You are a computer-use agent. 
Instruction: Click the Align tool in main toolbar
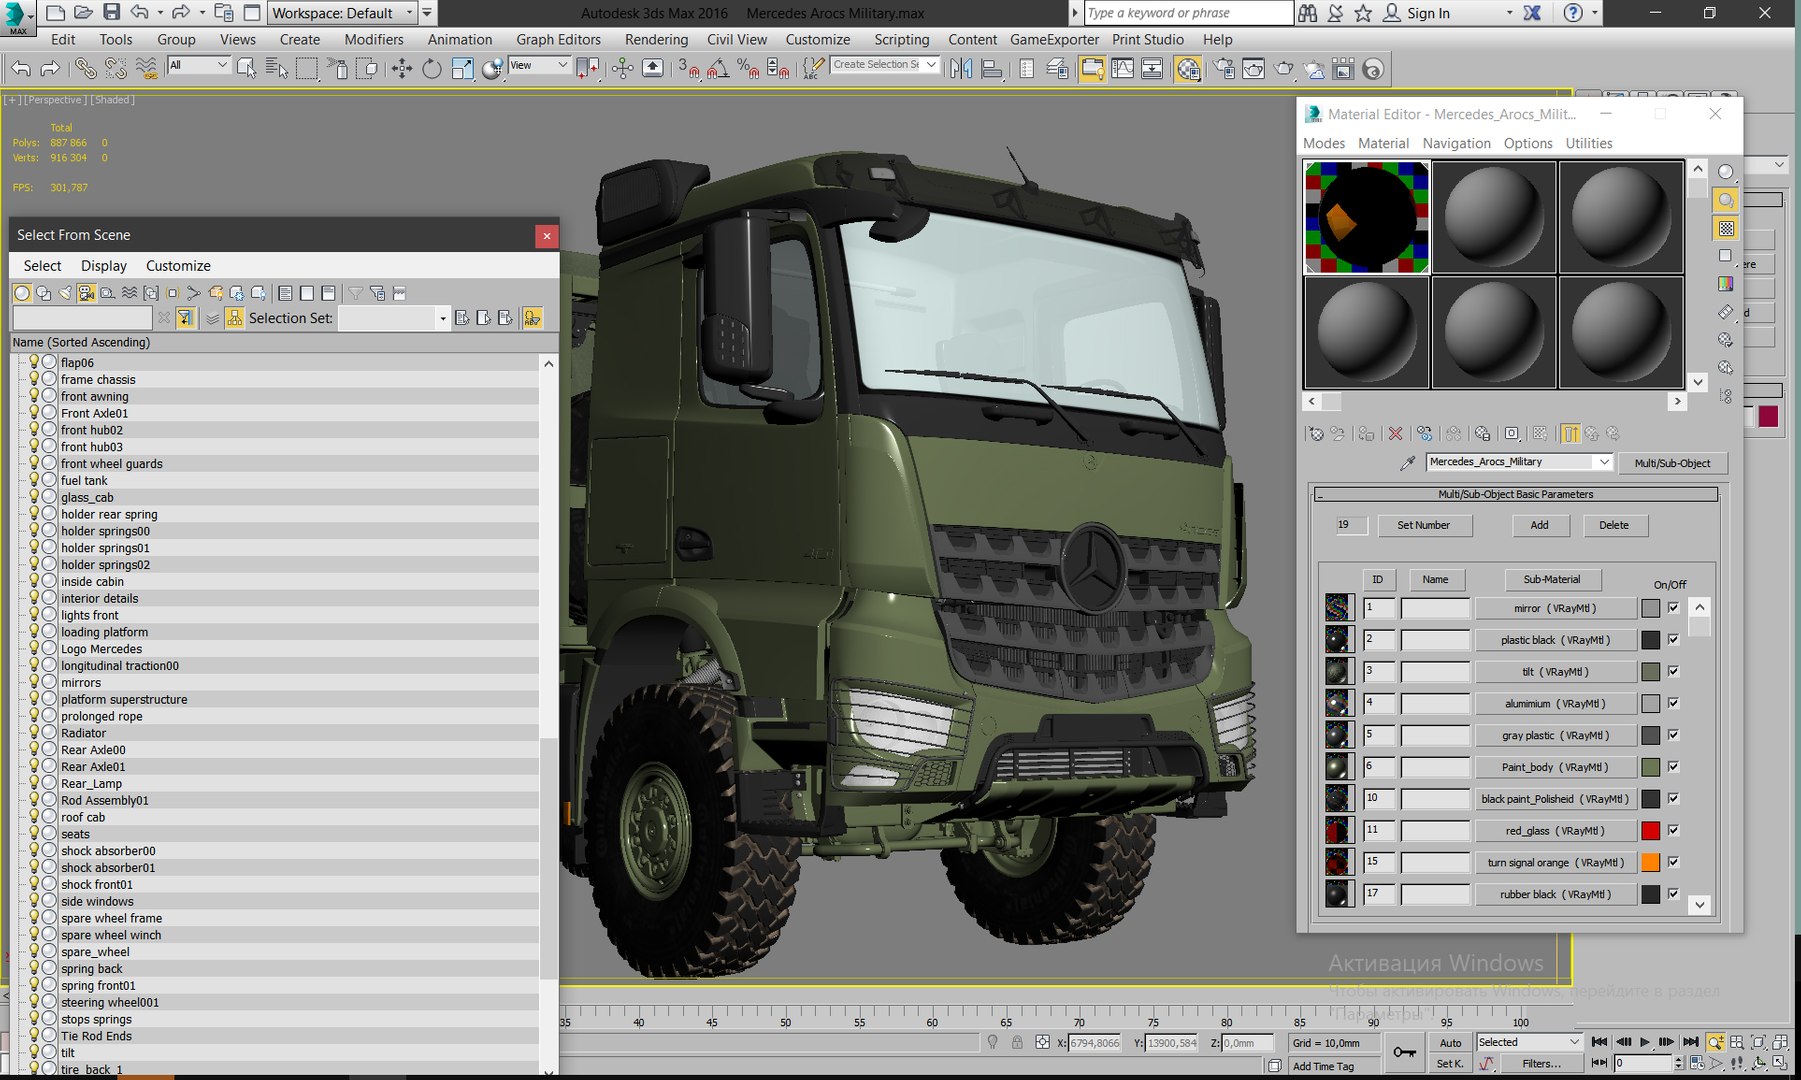[992, 68]
